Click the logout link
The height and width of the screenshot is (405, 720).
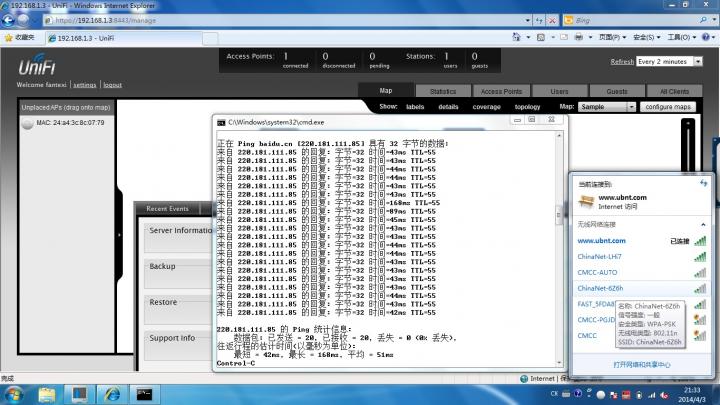pos(112,85)
